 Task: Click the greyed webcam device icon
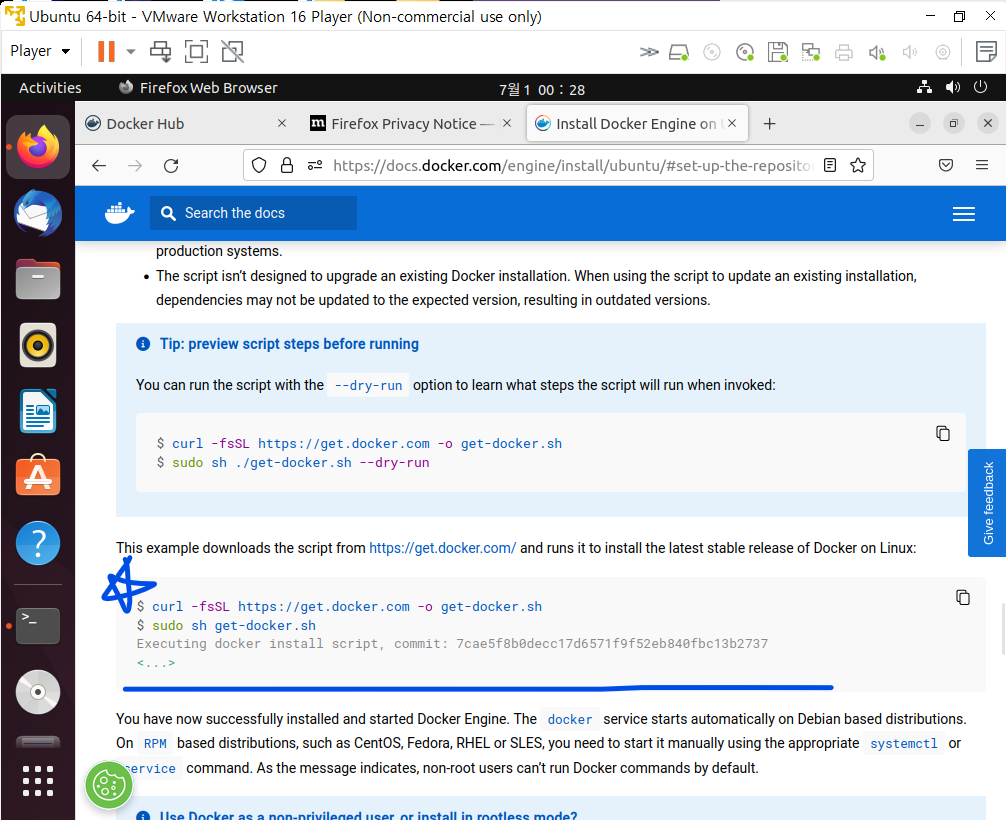(942, 52)
